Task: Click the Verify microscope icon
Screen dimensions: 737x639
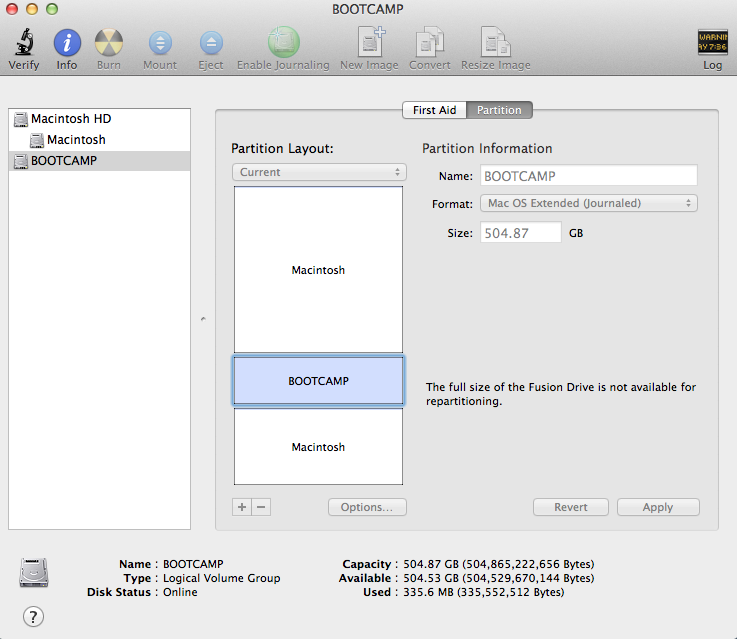Action: pyautogui.click(x=24, y=42)
